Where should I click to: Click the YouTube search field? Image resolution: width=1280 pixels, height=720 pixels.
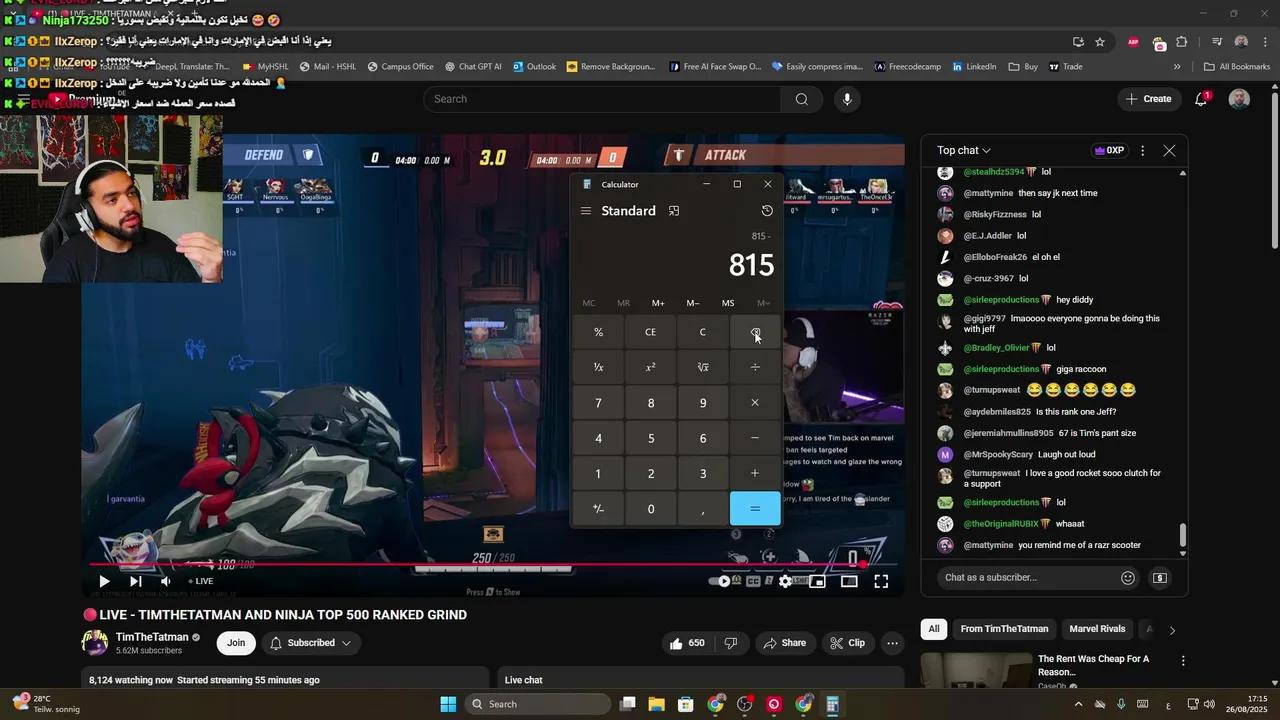(602, 99)
